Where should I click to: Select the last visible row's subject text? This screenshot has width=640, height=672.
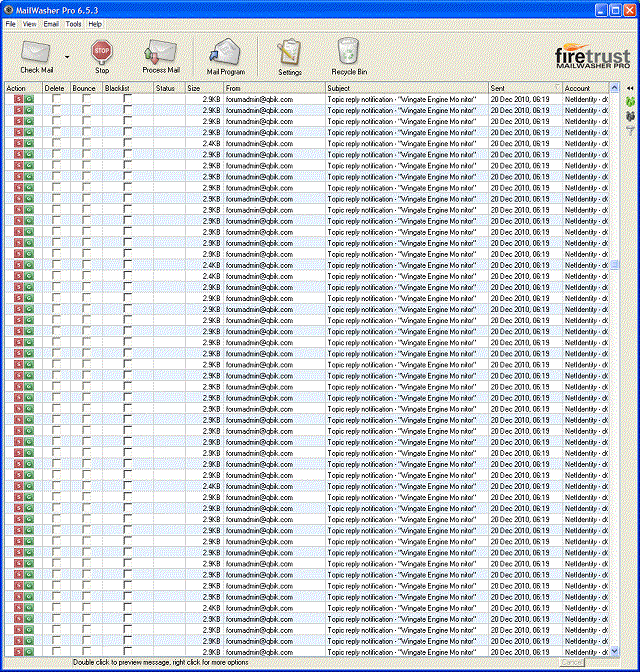point(402,652)
